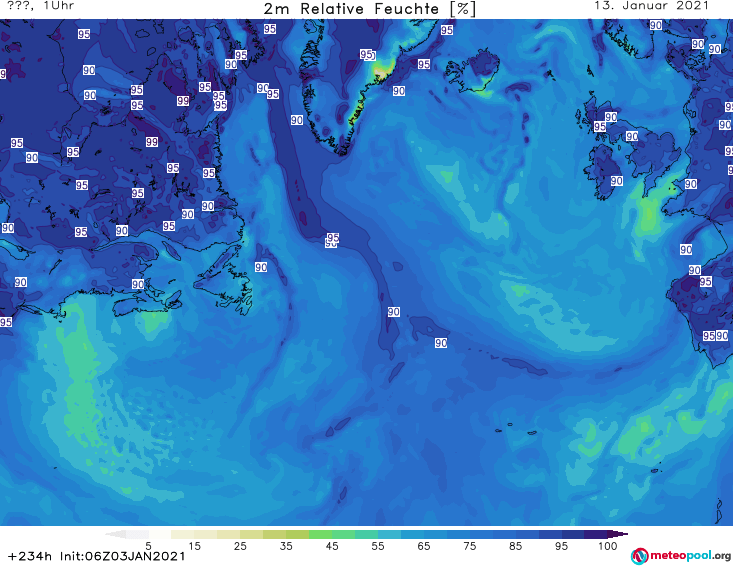Click the southern tip of Greenland
This screenshot has height=566, width=733.
click(x=344, y=150)
